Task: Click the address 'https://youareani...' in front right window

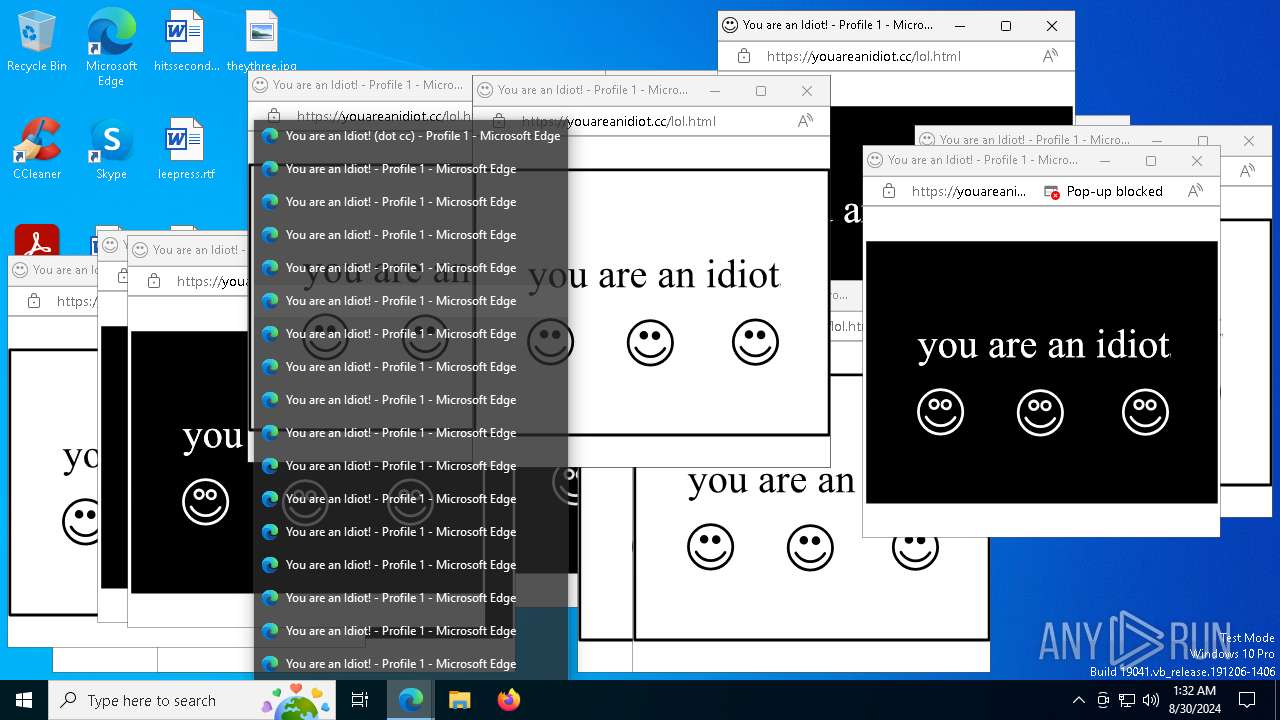Action: pyautogui.click(x=968, y=191)
